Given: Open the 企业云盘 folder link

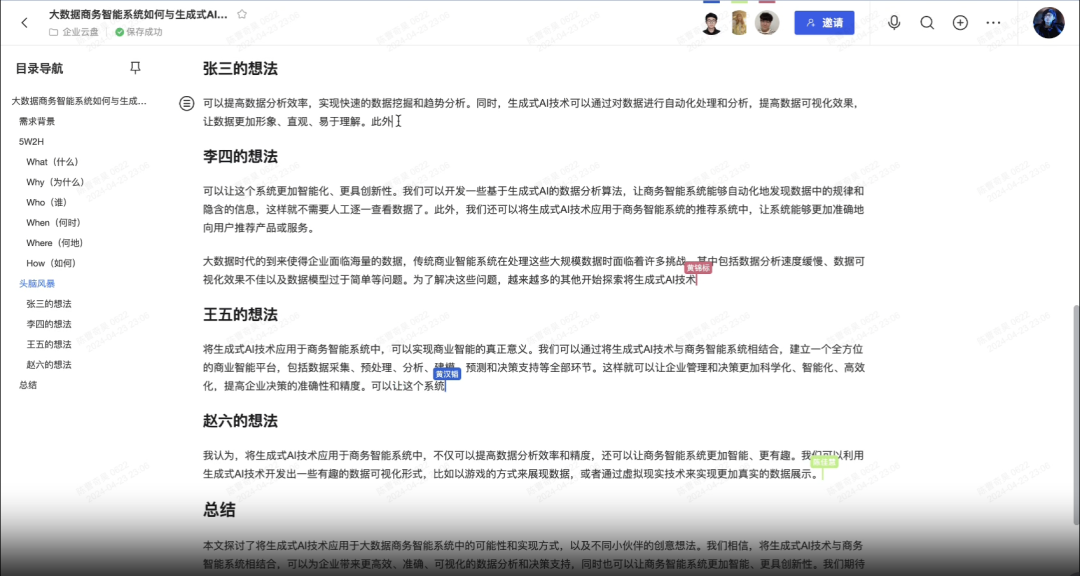Looking at the screenshot, I should coord(80,32).
